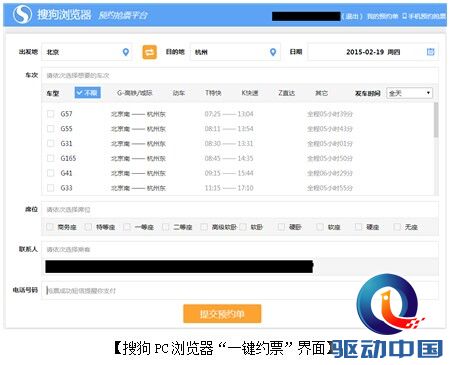Screen dimensions: 450x365
Task: Swap departure and destination with orange button
Action: point(150,52)
